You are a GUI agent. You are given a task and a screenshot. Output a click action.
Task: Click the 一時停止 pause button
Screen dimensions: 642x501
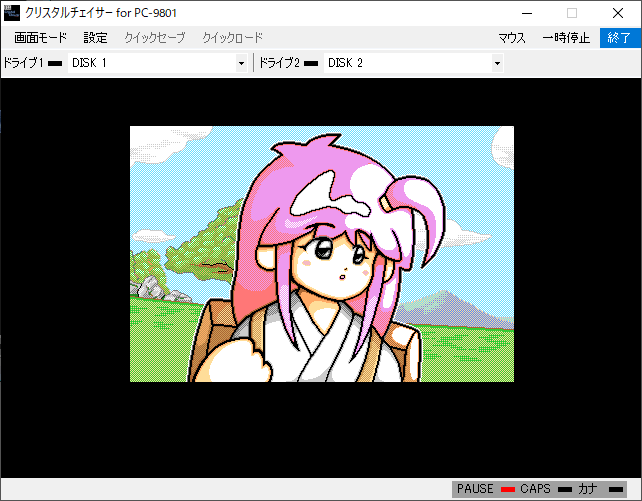click(566, 38)
